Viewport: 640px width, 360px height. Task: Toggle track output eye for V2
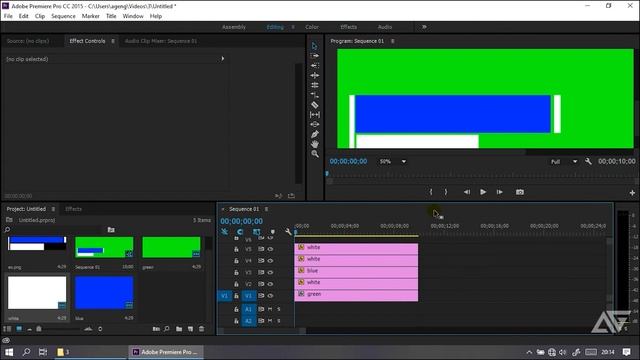pos(270,284)
